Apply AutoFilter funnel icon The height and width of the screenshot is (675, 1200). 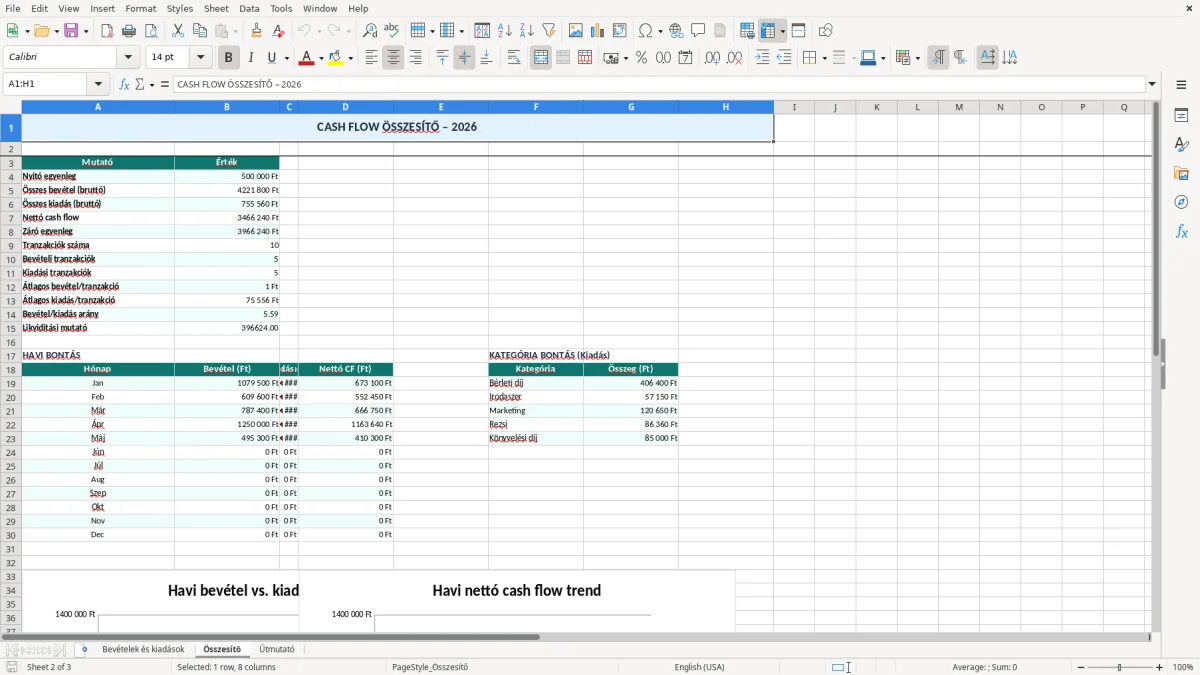pos(549,31)
